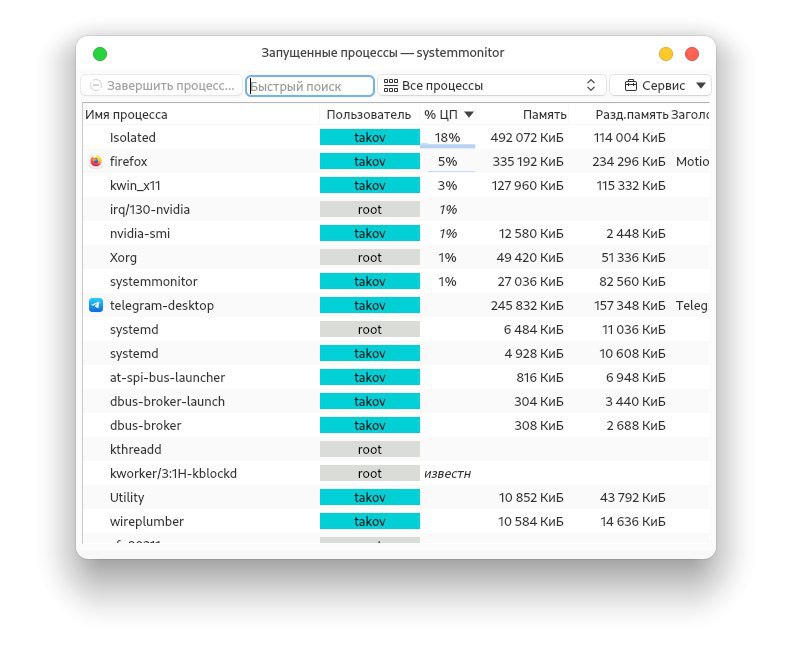
Task: Sort by the Пользователь column header
Action: point(369,114)
